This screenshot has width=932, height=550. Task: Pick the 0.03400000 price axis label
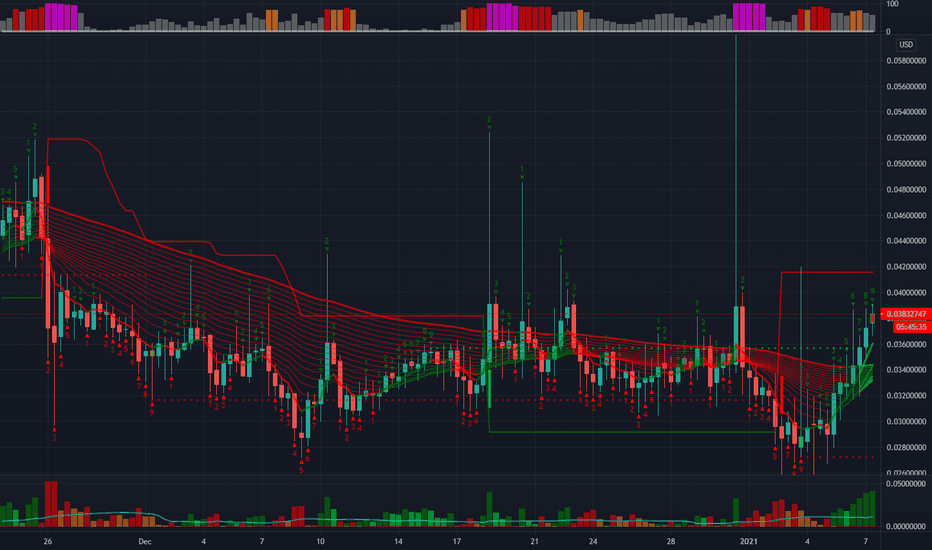[906, 370]
